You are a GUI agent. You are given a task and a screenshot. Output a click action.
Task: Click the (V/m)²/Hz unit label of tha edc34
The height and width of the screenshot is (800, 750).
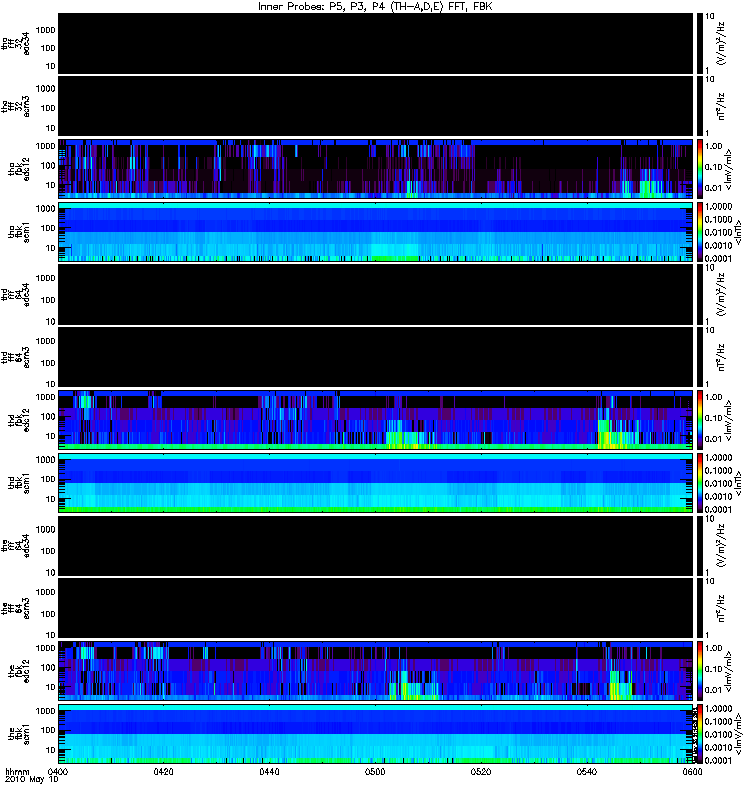click(x=722, y=43)
